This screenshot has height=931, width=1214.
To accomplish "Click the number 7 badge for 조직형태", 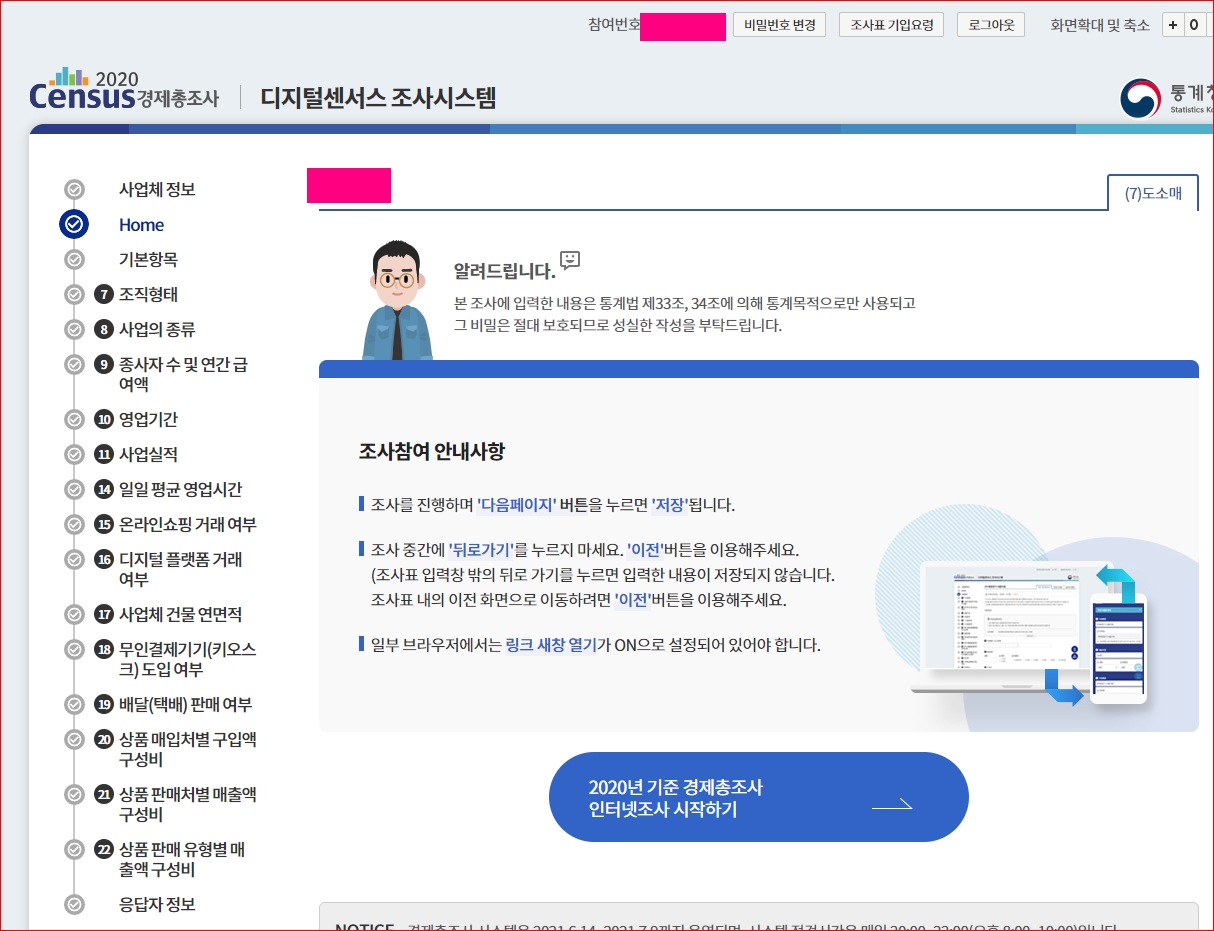I will click(104, 295).
